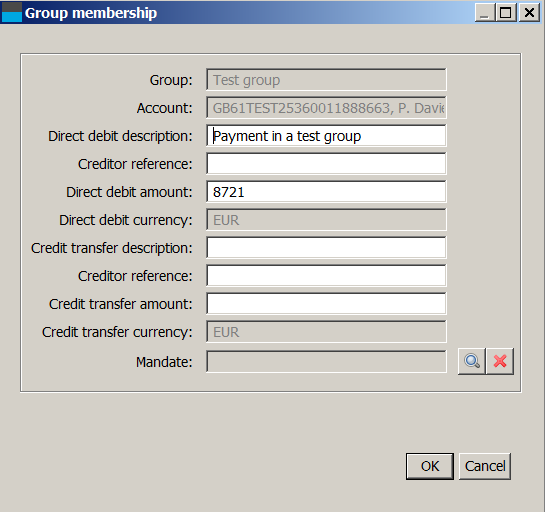Clear mandate using the red X icon

point(500,361)
